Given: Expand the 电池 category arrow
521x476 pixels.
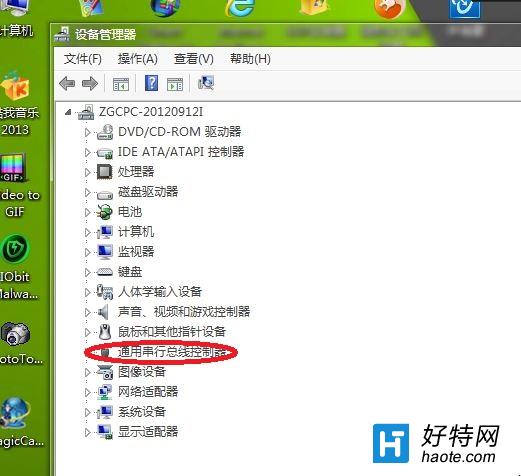Looking at the screenshot, I should coord(88,212).
